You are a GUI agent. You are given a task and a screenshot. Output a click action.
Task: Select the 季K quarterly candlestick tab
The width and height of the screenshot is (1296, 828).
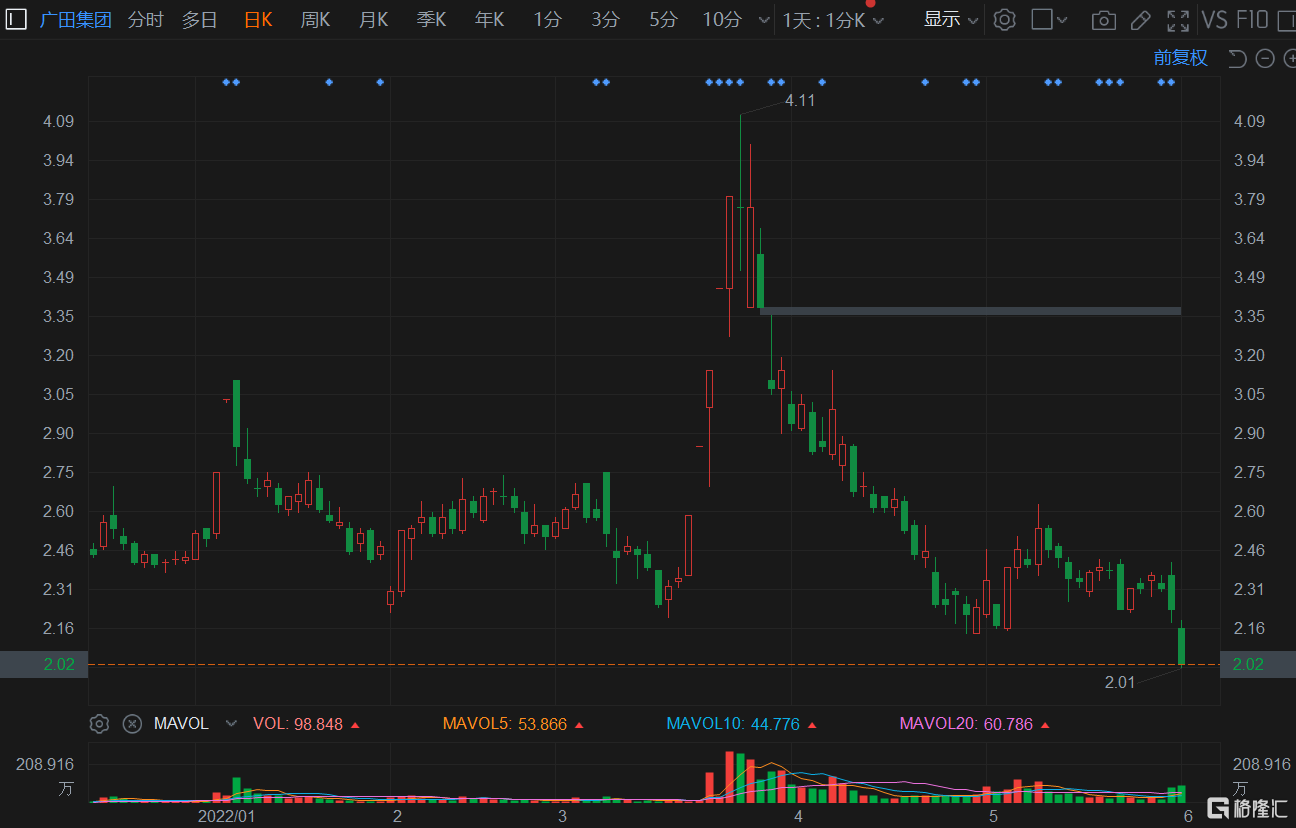[431, 19]
